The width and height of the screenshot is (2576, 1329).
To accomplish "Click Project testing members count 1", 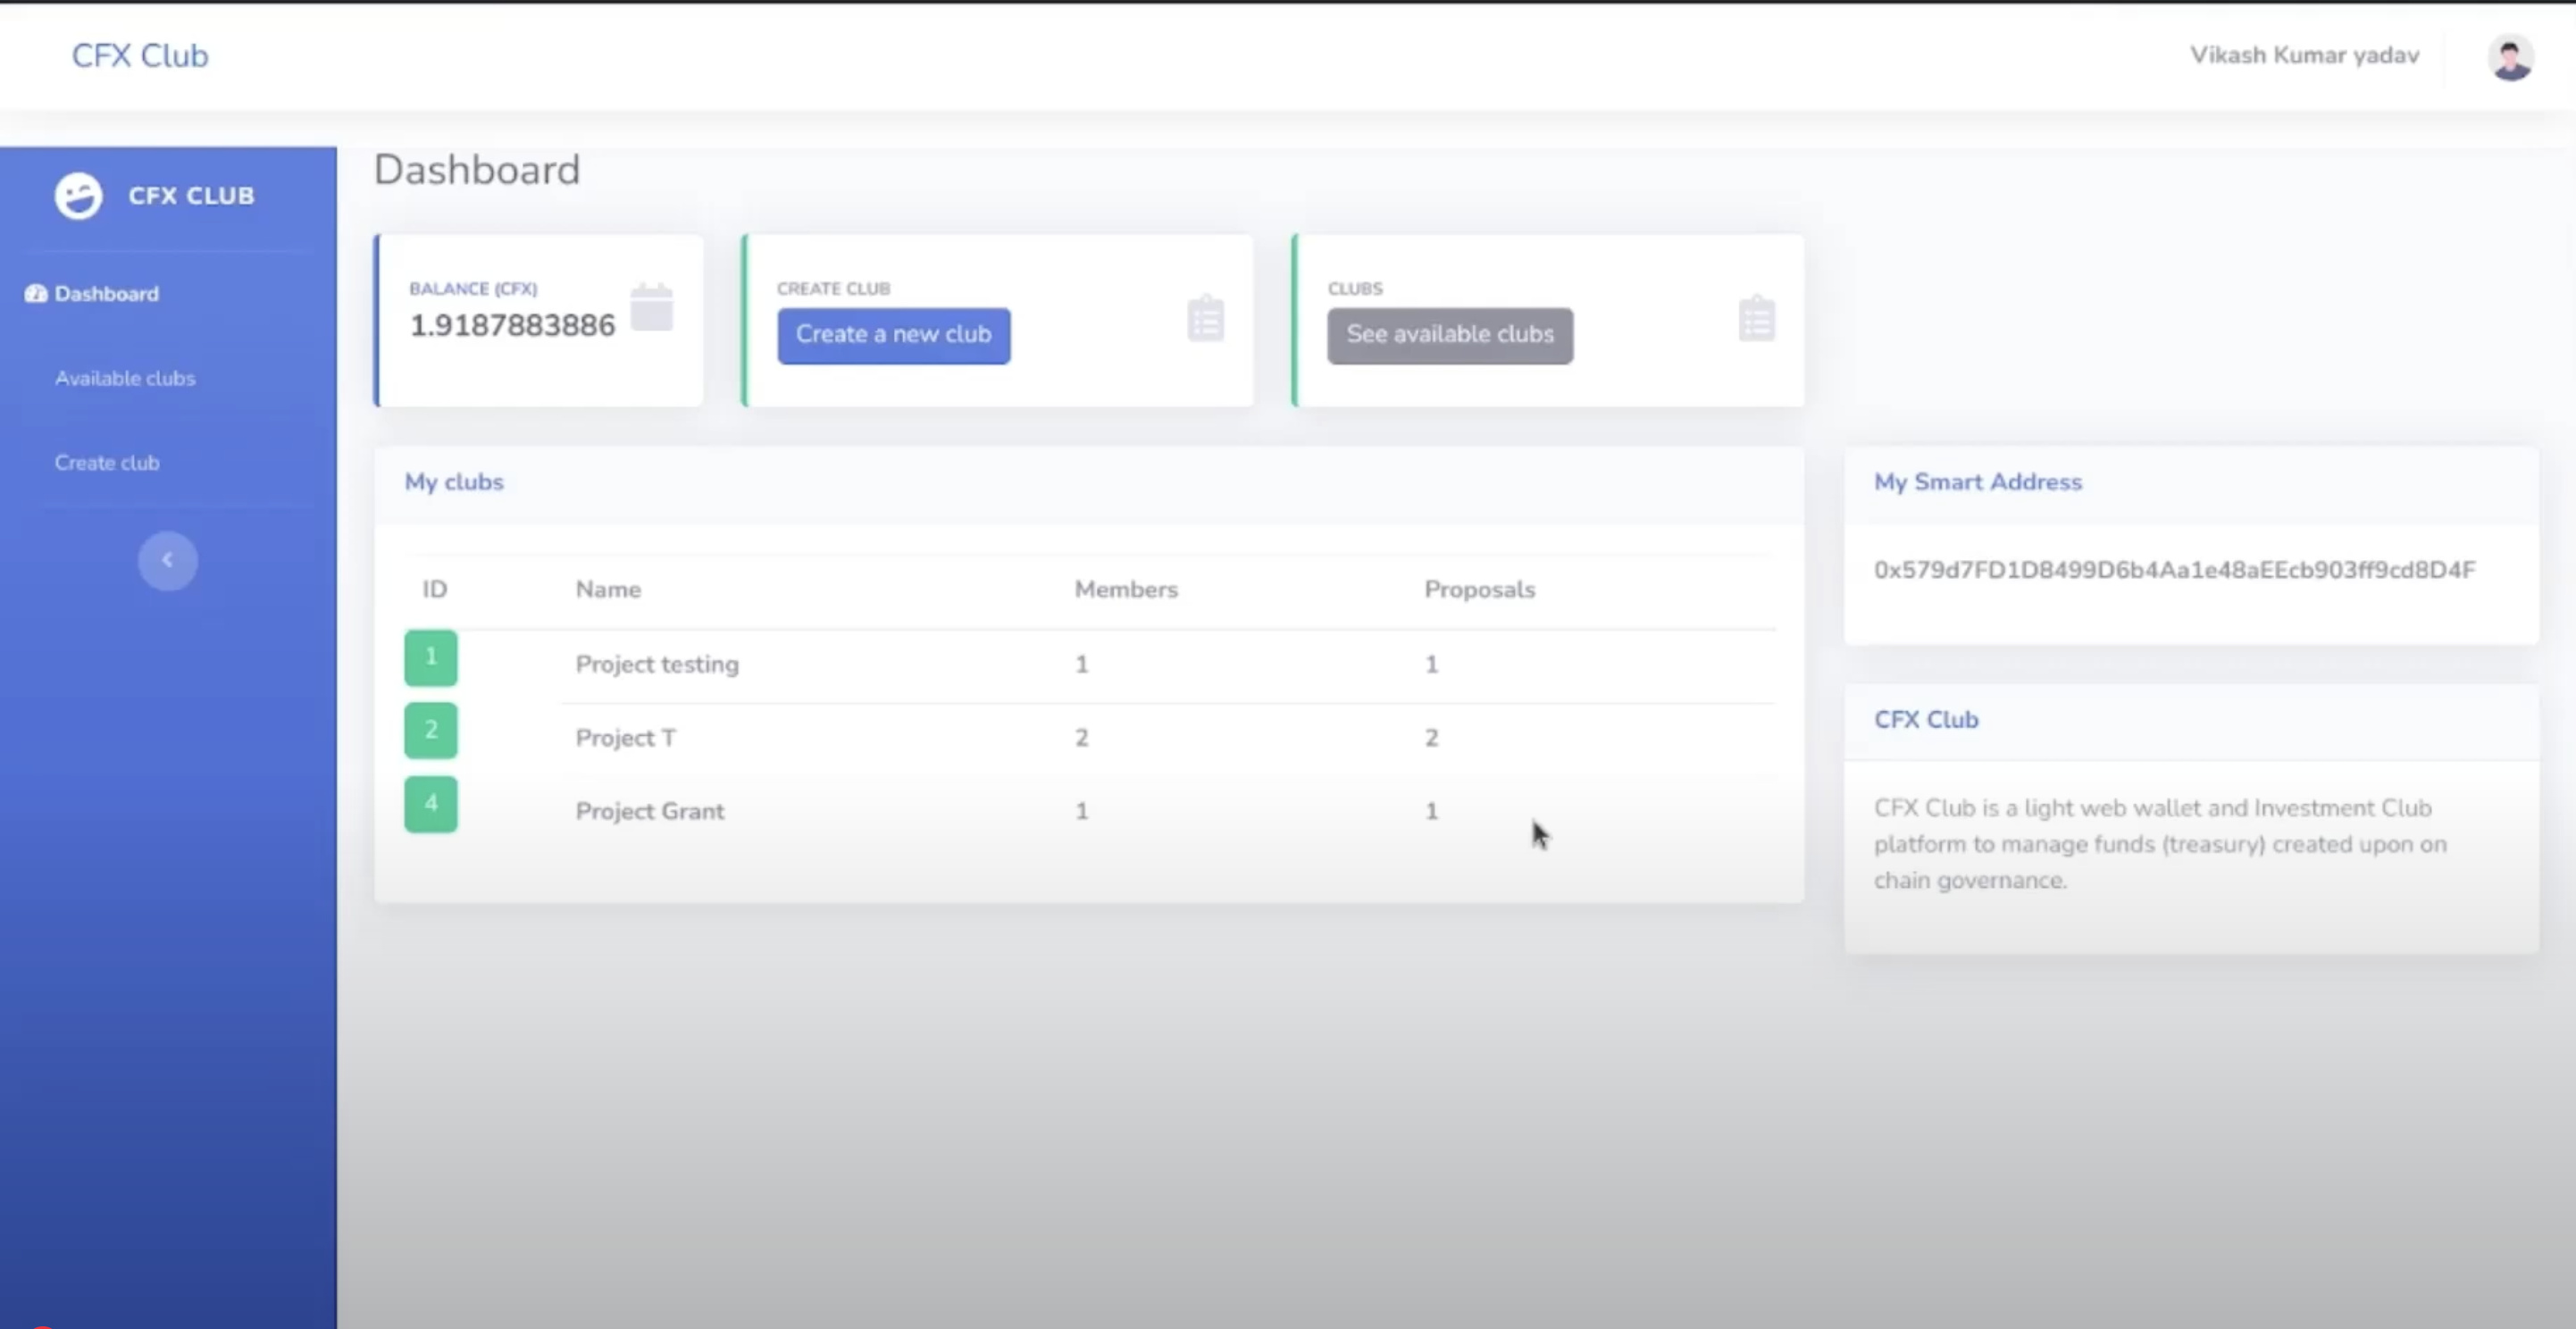I will pyautogui.click(x=1082, y=665).
